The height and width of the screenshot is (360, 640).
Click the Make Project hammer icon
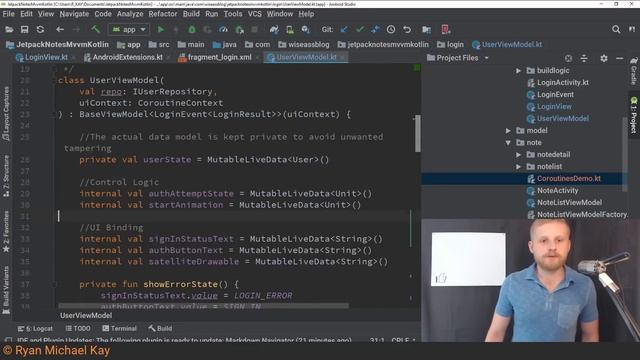click(x=96, y=29)
